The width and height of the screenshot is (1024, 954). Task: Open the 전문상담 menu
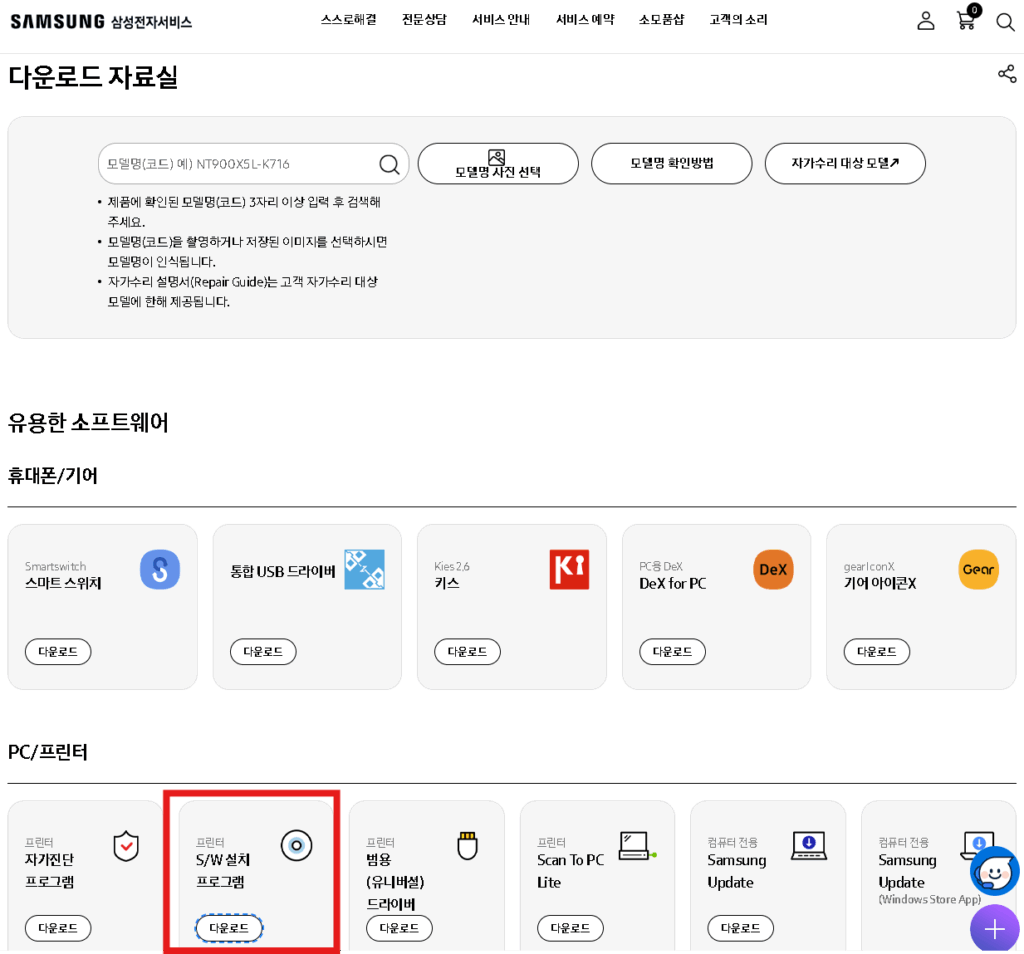424,20
